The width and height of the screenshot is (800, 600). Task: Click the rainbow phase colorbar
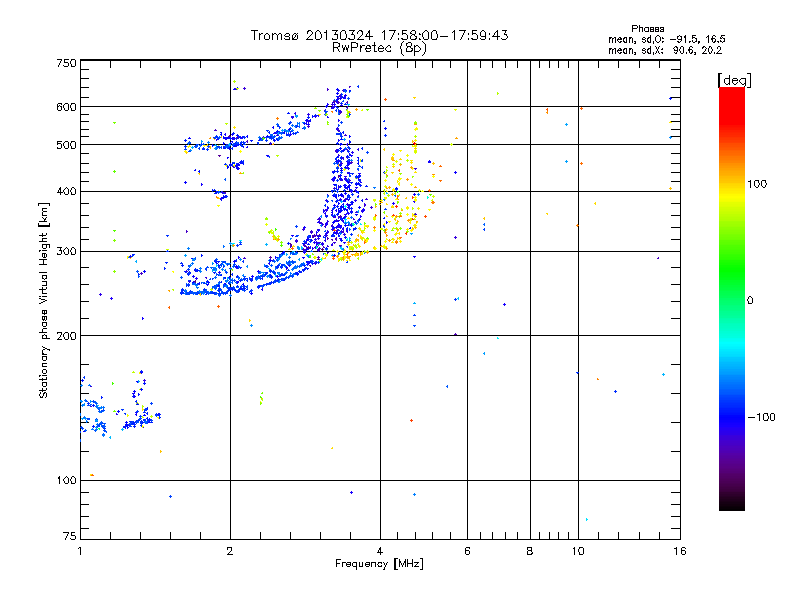[732, 299]
